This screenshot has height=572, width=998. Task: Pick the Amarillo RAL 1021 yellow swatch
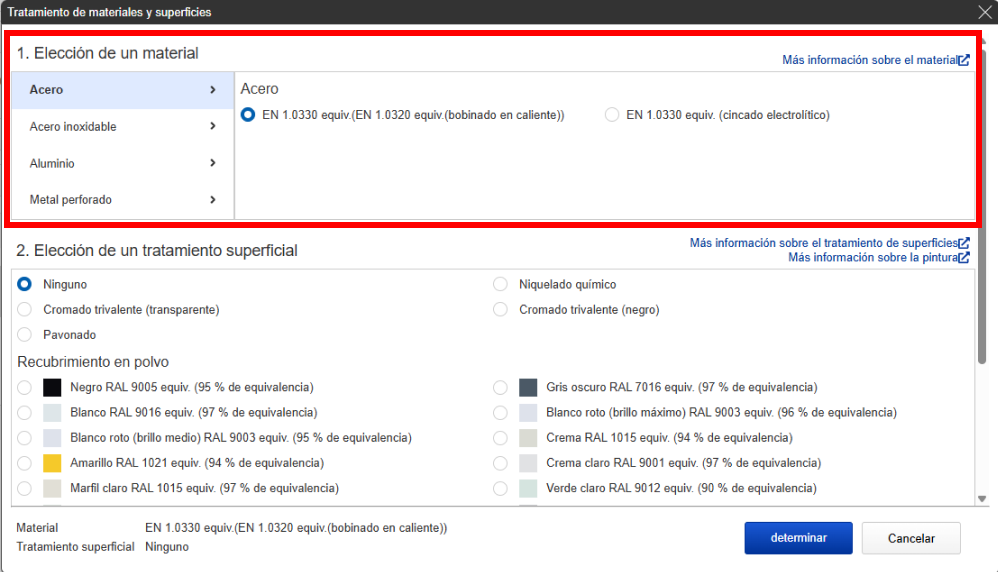pos(53,463)
